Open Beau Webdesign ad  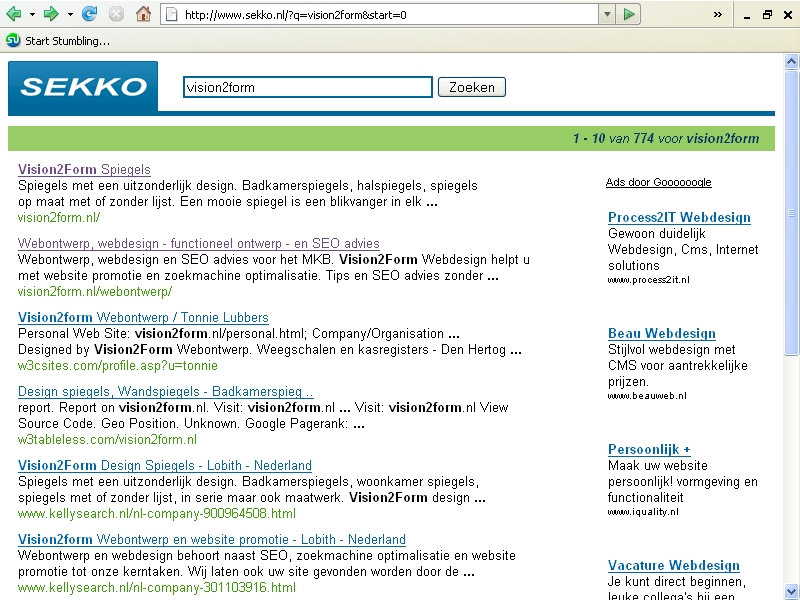(662, 334)
